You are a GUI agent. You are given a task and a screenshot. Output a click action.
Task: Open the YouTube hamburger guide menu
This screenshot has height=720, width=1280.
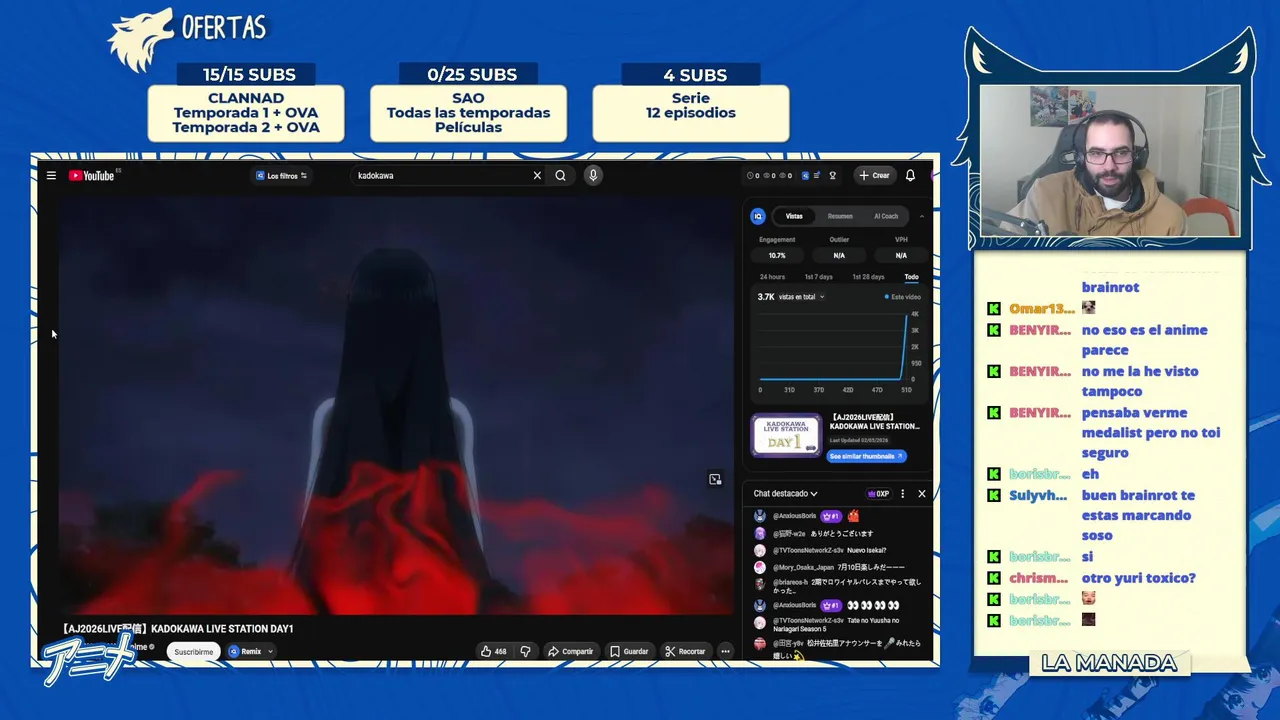pyautogui.click(x=51, y=175)
